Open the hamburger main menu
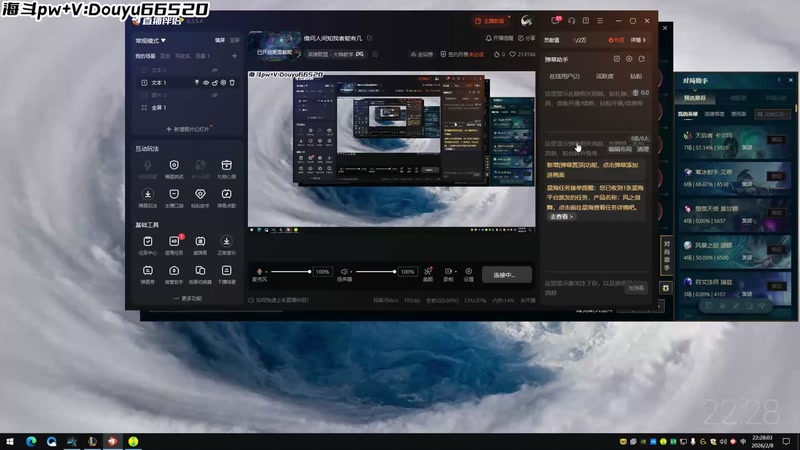Image resolution: width=800 pixels, height=450 pixels. (x=600, y=21)
